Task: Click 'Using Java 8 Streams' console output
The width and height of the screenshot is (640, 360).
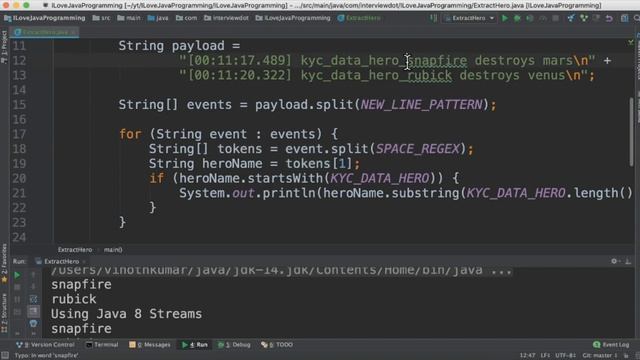Action: [127, 314]
